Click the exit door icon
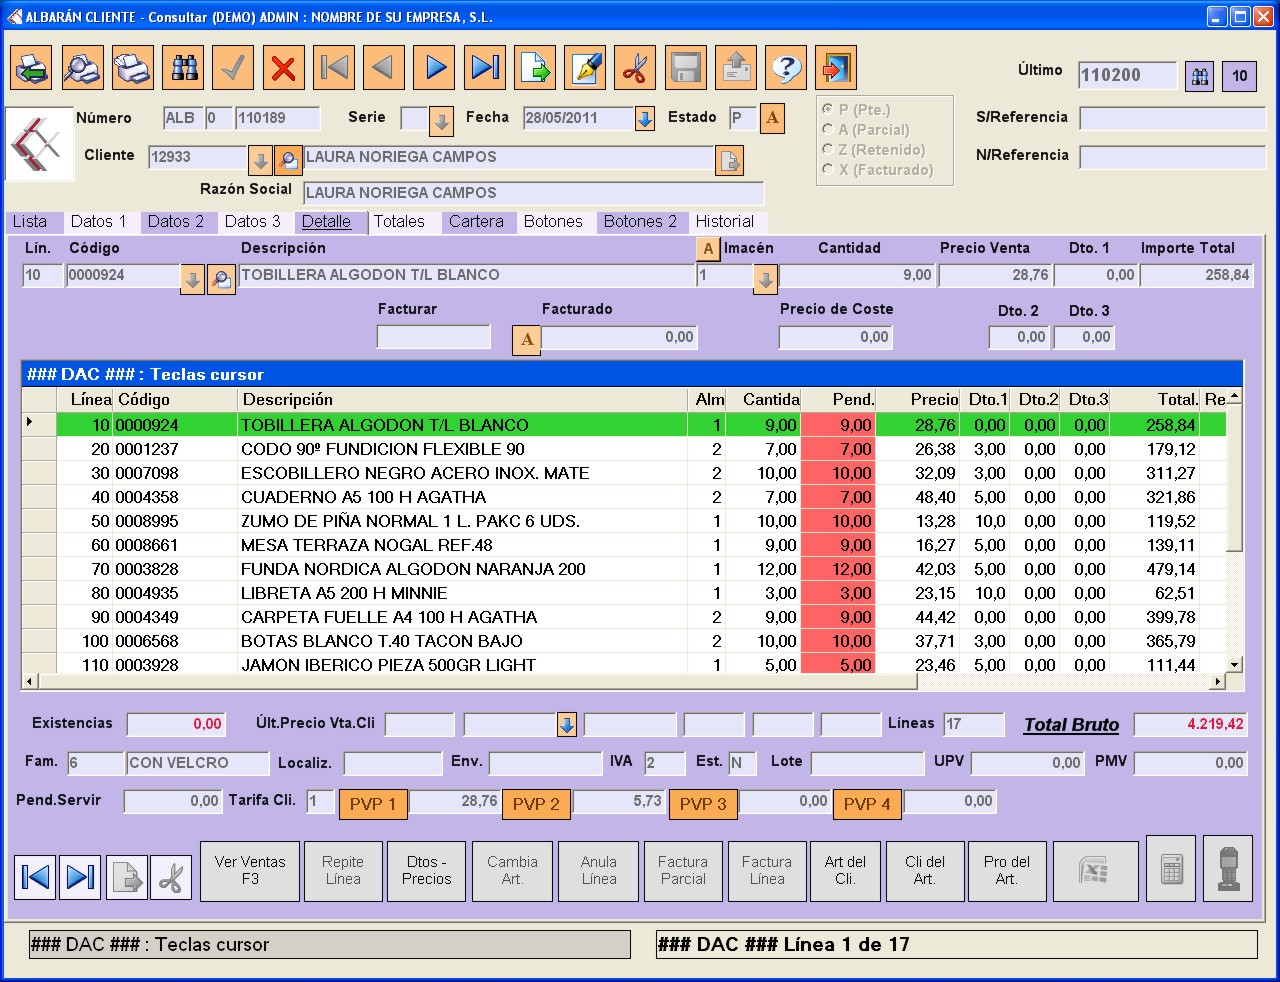Viewport: 1280px width, 982px height. point(836,68)
